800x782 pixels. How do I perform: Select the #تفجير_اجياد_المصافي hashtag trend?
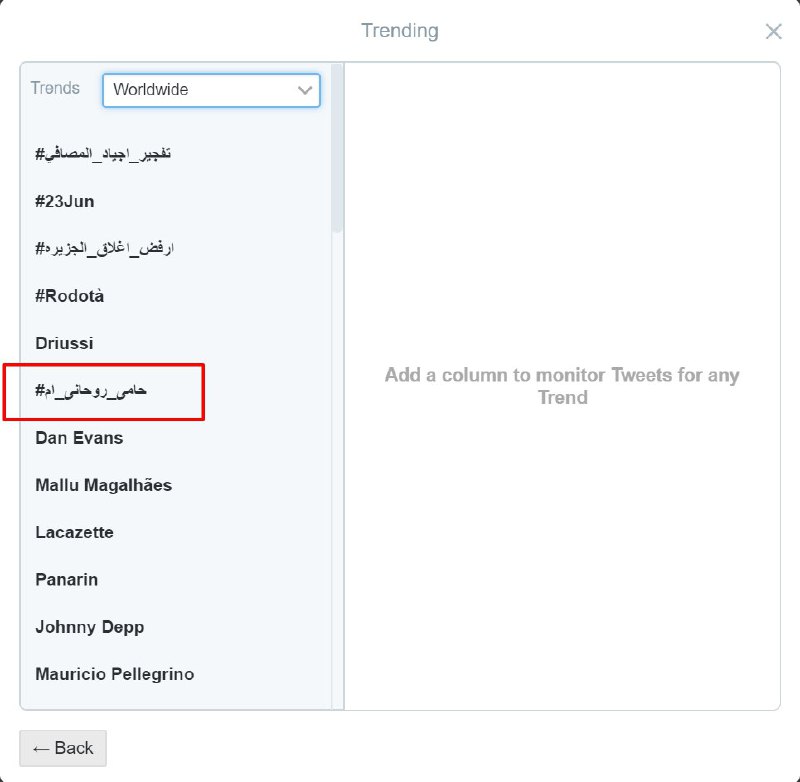coord(103,153)
